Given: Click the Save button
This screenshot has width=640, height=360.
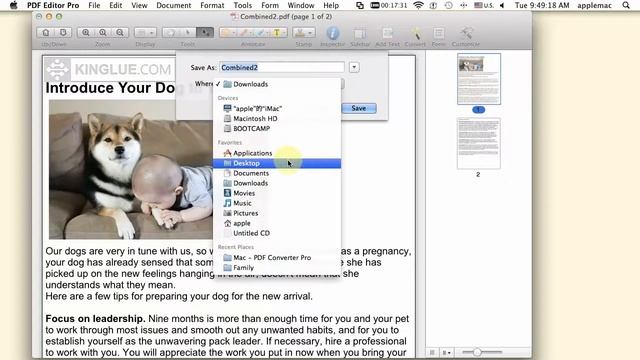Looking at the screenshot, I should 359,108.
